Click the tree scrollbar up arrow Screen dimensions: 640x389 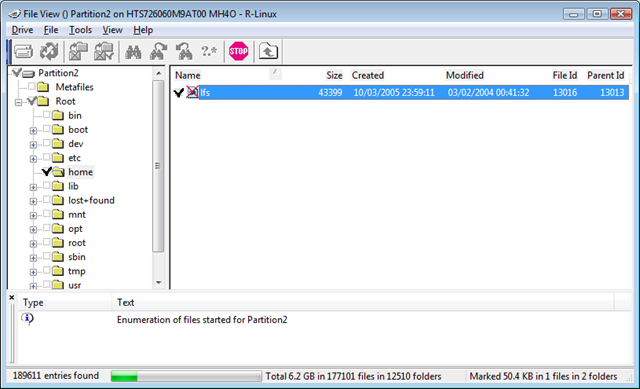pos(158,73)
